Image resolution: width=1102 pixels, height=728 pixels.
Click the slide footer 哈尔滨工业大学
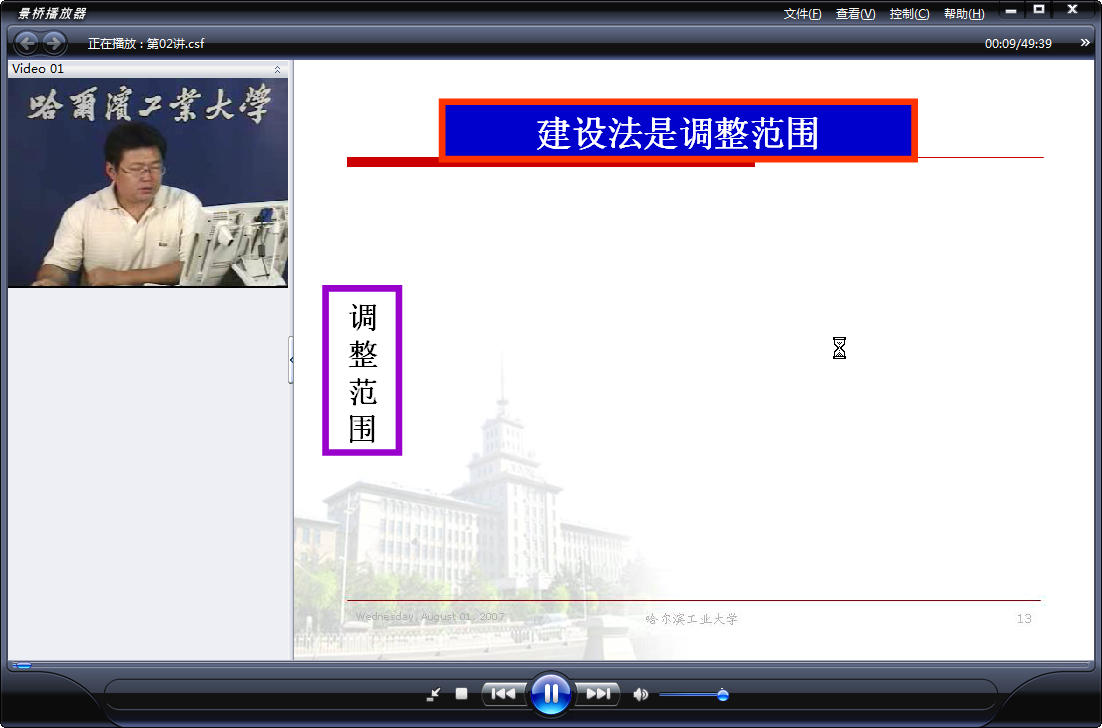coord(692,619)
